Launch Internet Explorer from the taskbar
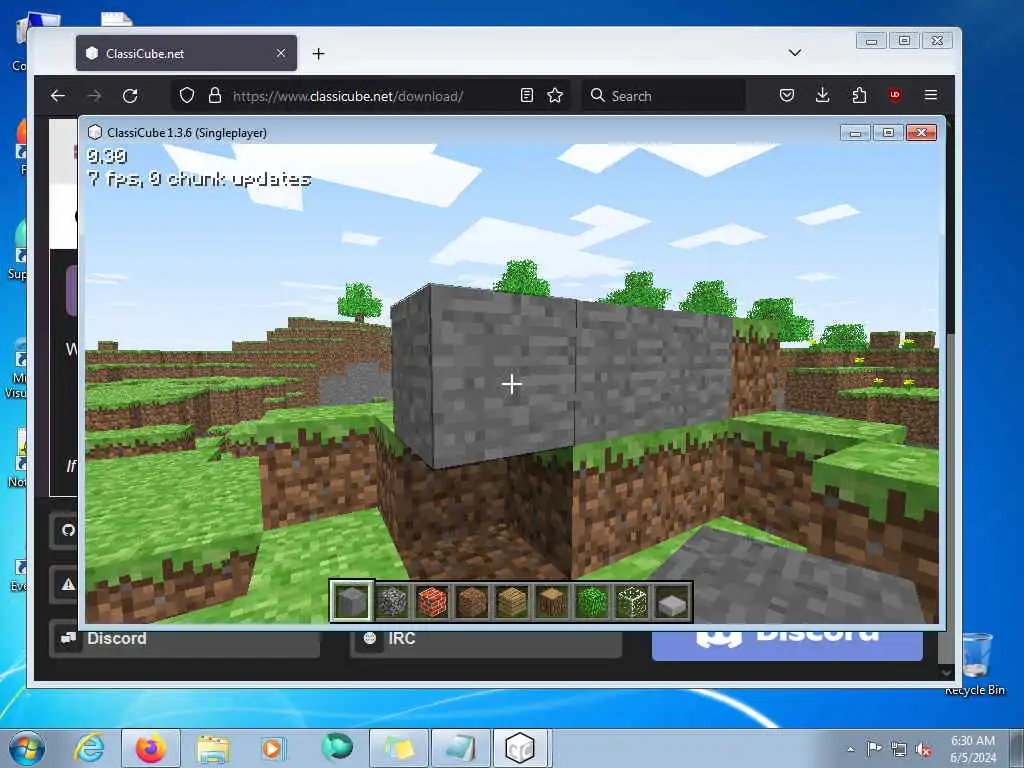 pos(89,748)
